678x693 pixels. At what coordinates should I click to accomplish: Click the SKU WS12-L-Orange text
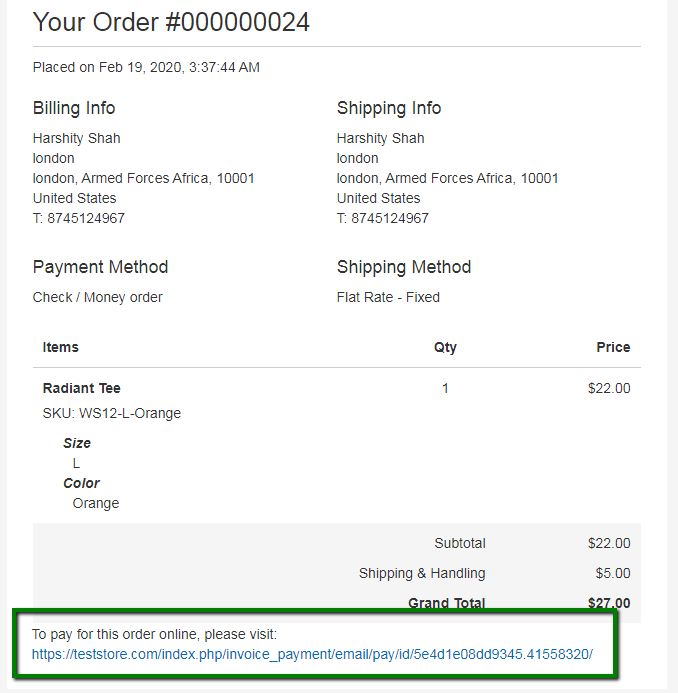point(112,413)
